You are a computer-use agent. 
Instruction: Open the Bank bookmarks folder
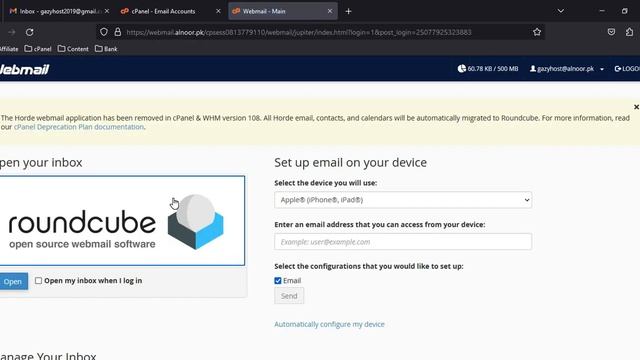pyautogui.click(x=106, y=49)
